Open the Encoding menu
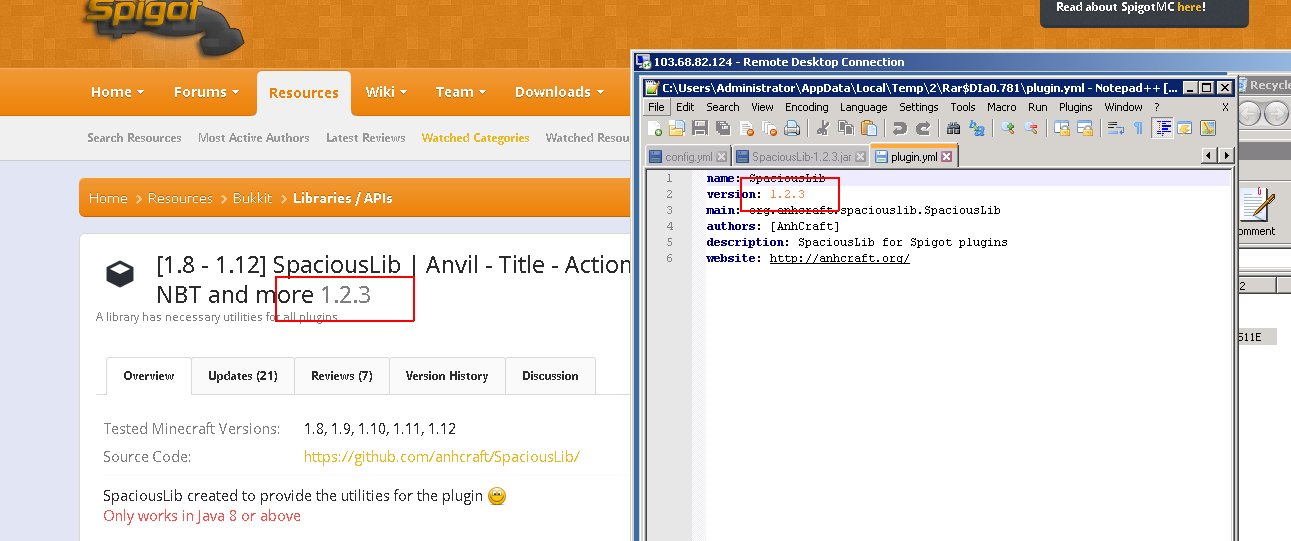Image resolution: width=1291 pixels, height=541 pixels. [x=807, y=107]
